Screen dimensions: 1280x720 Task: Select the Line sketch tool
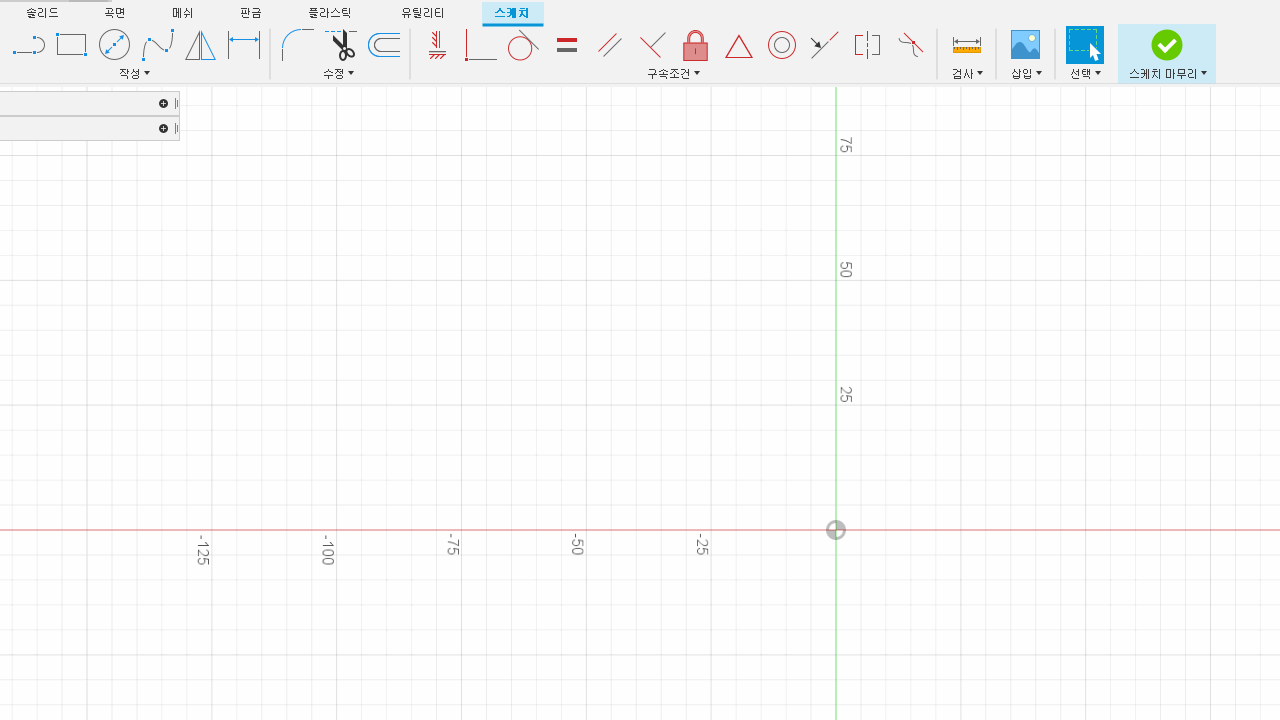(29, 45)
